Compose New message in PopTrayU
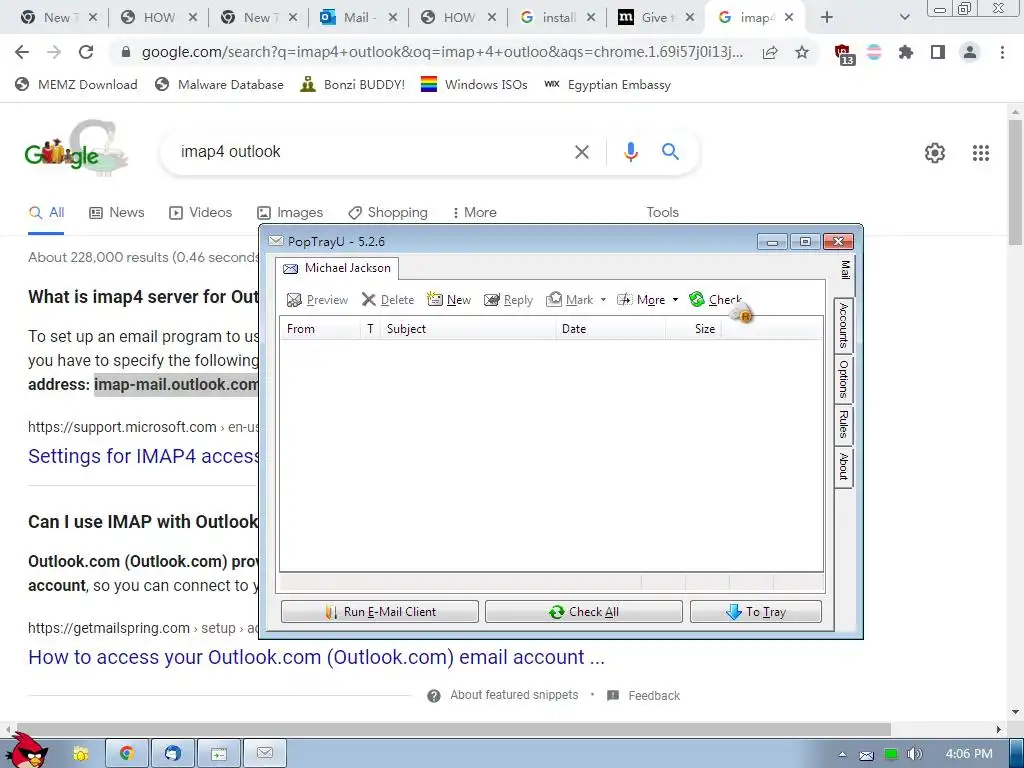 [449, 300]
